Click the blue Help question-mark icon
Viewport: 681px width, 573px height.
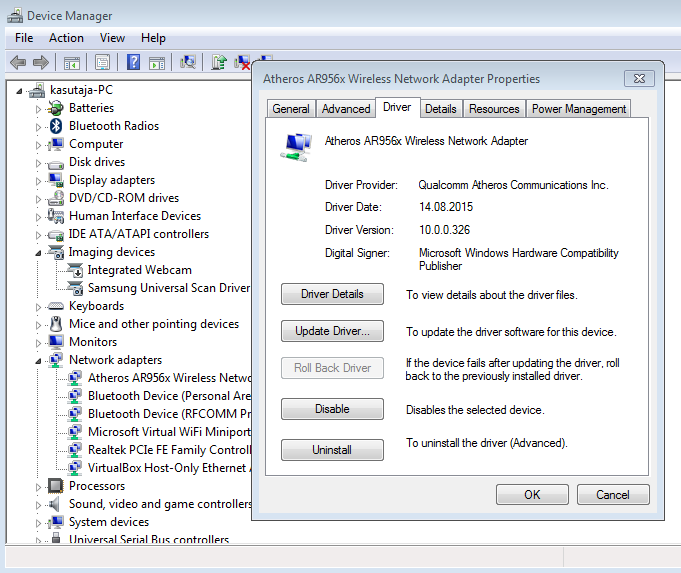pos(133,63)
